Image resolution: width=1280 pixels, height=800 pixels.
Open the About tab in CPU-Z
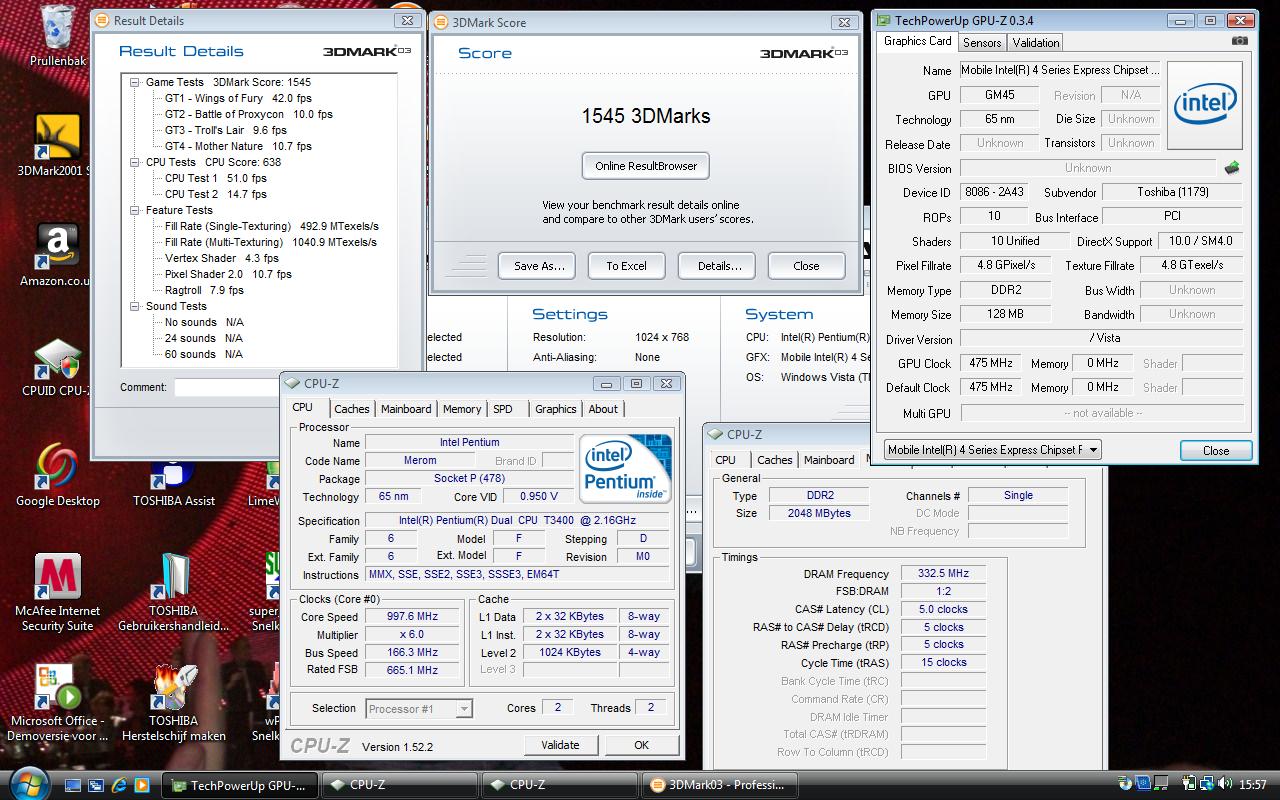[603, 409]
